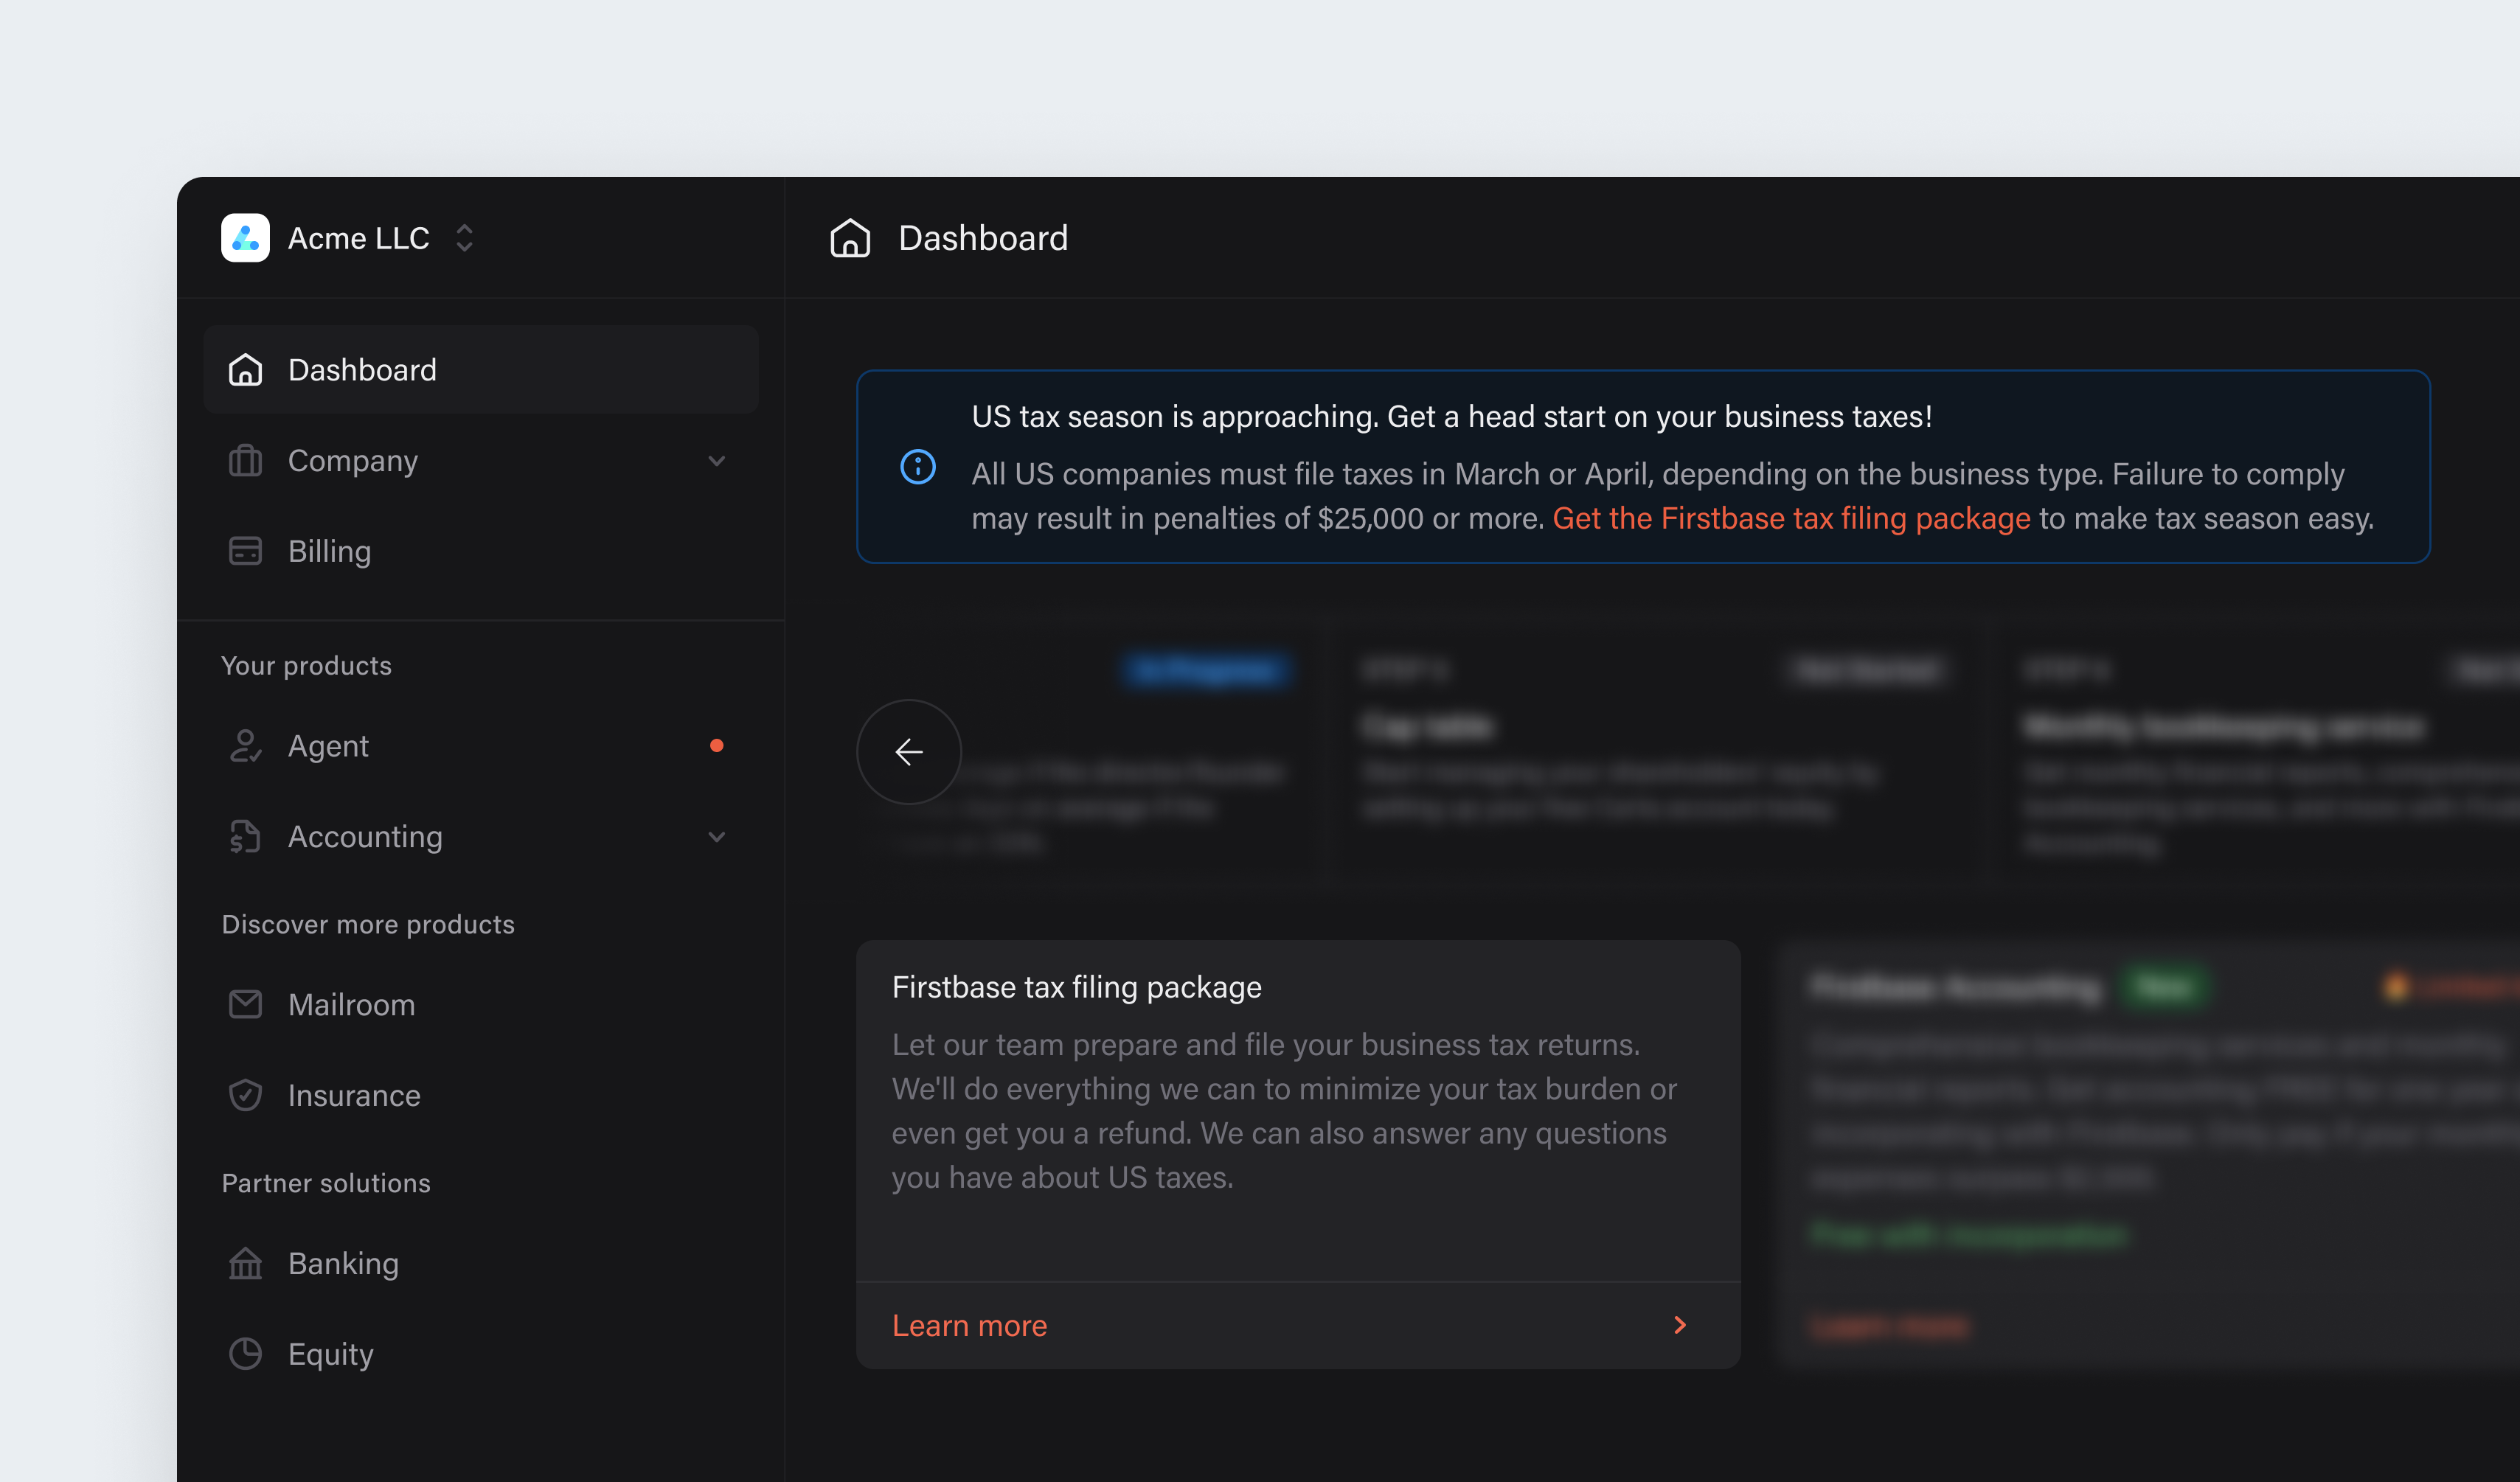The image size is (2520, 1482).
Task: Click the Acme LLC logo icon
Action: 245,238
